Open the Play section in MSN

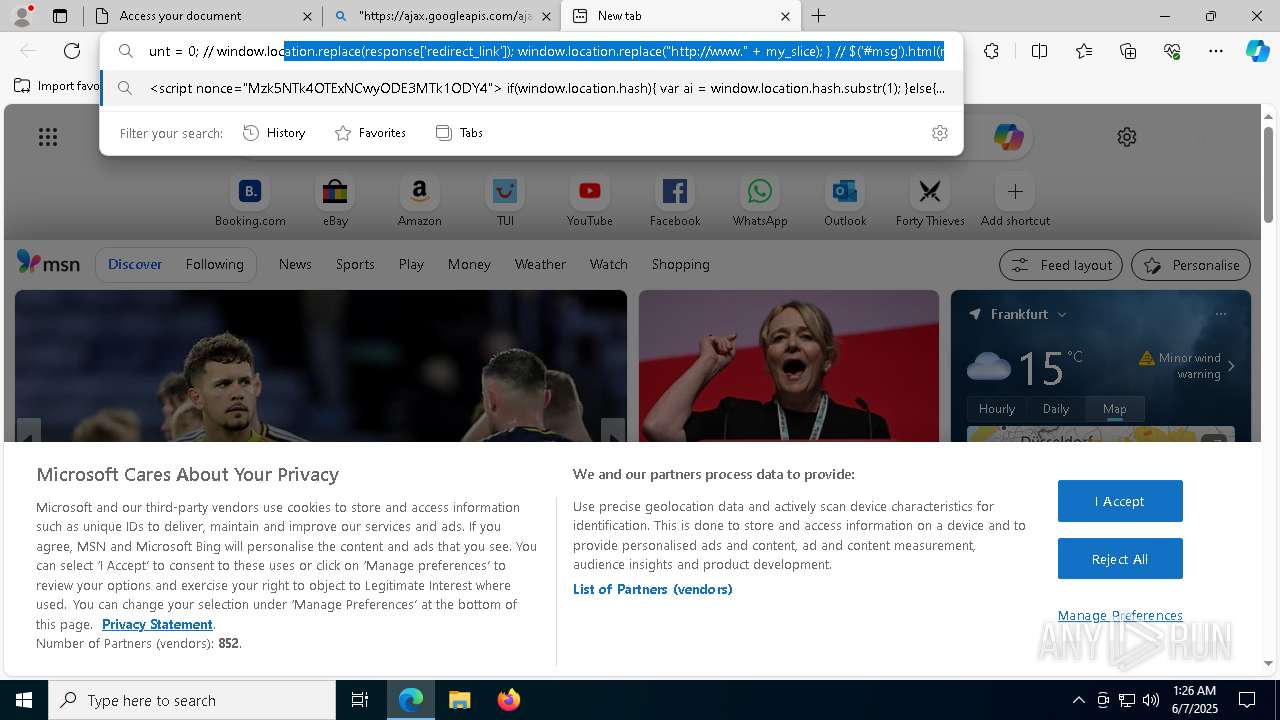click(x=411, y=264)
